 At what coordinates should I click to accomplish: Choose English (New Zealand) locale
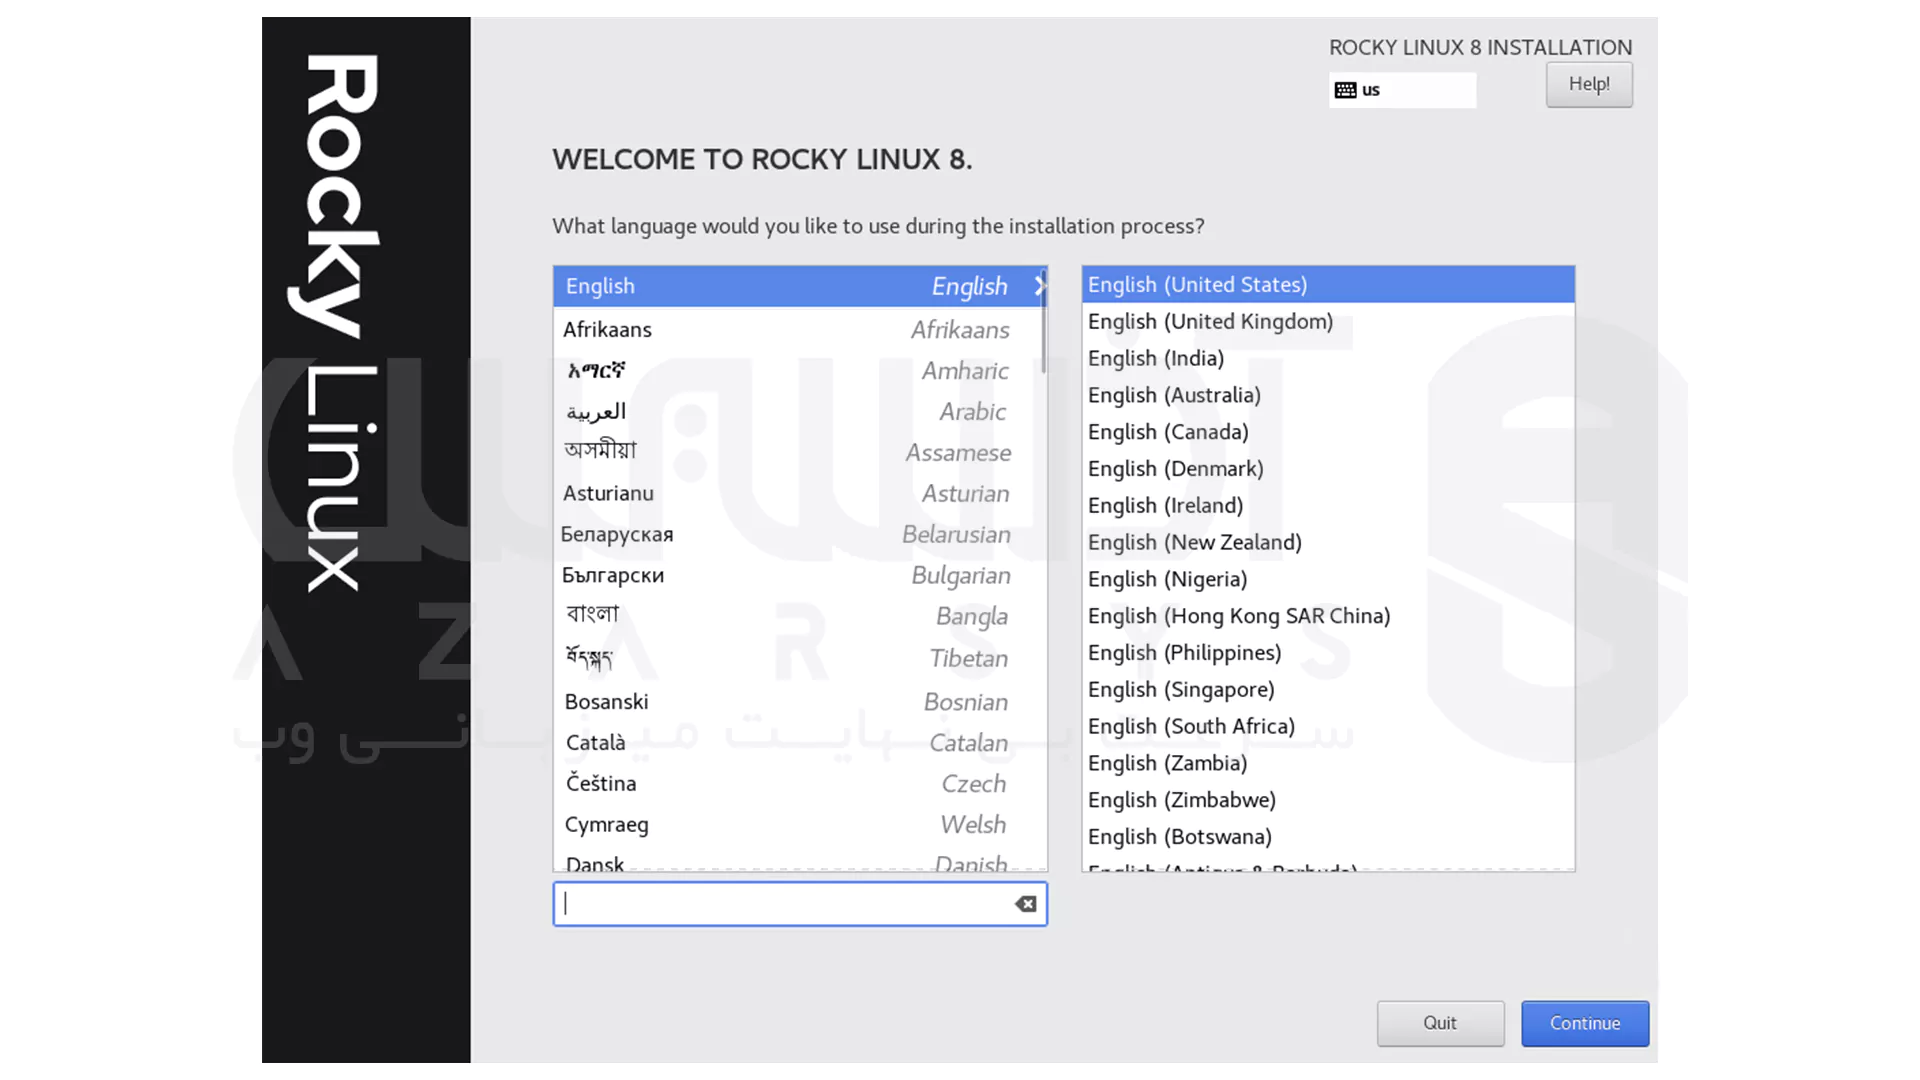[1328, 542]
